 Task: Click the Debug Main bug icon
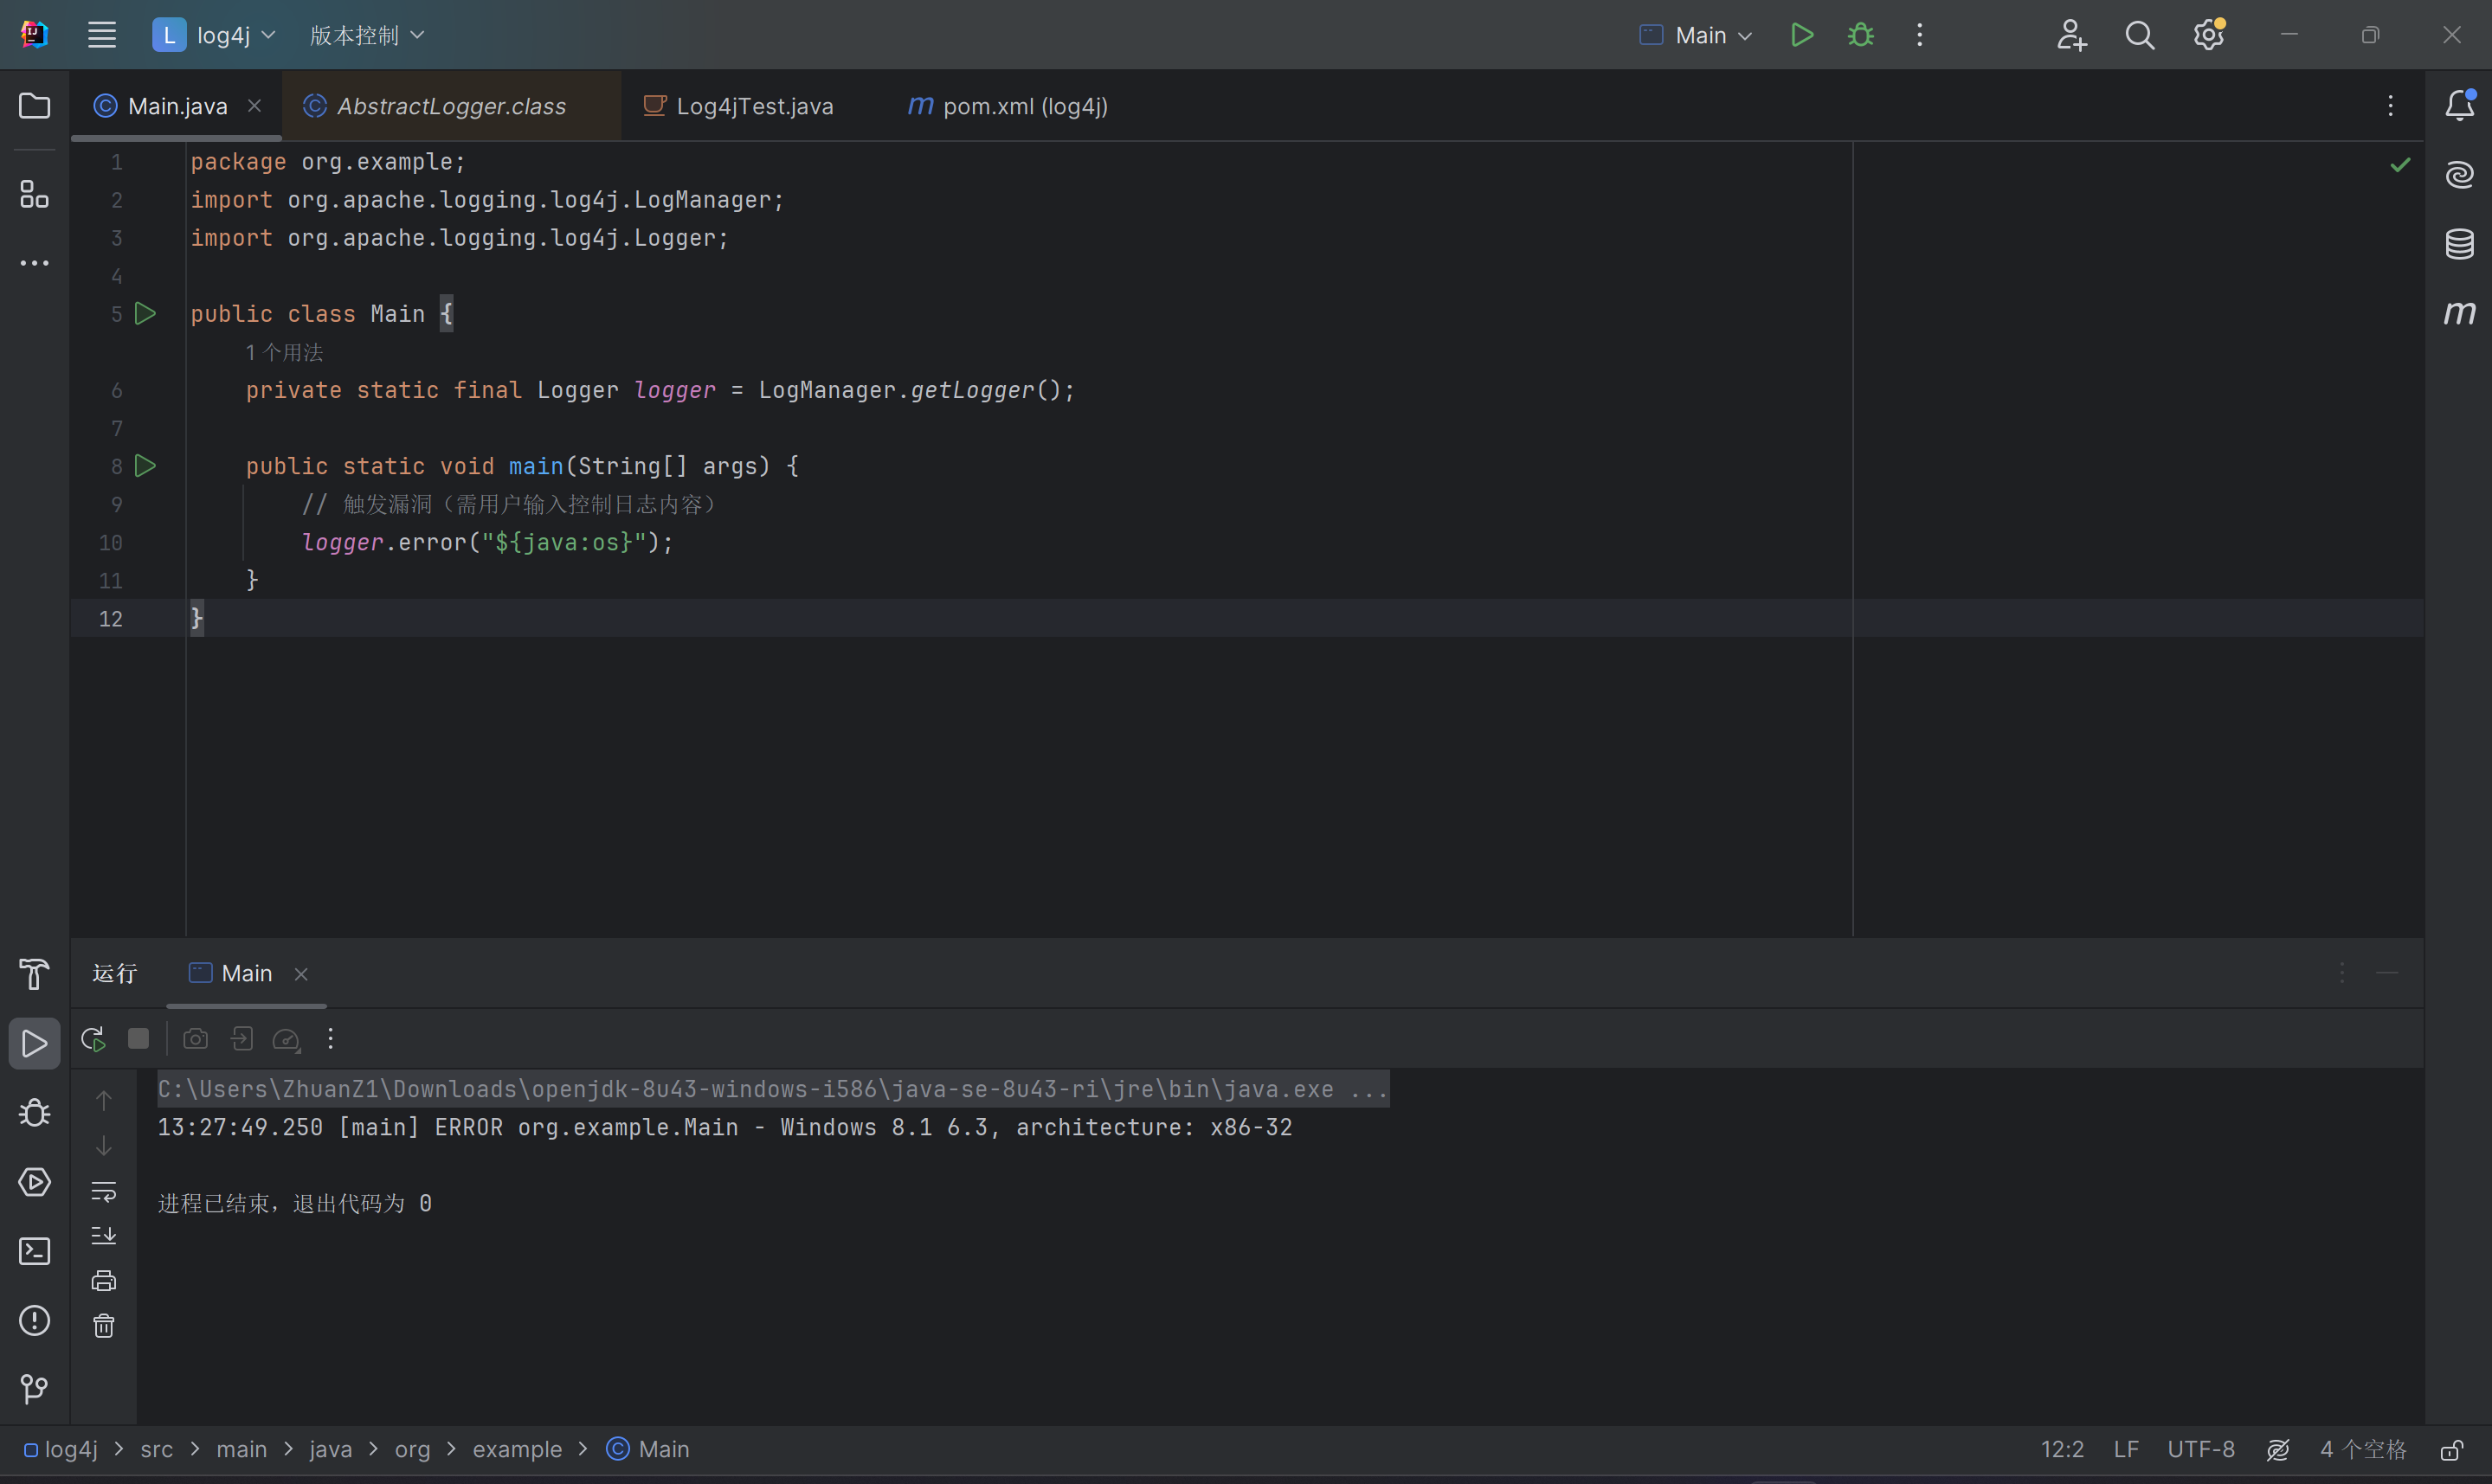point(1860,35)
